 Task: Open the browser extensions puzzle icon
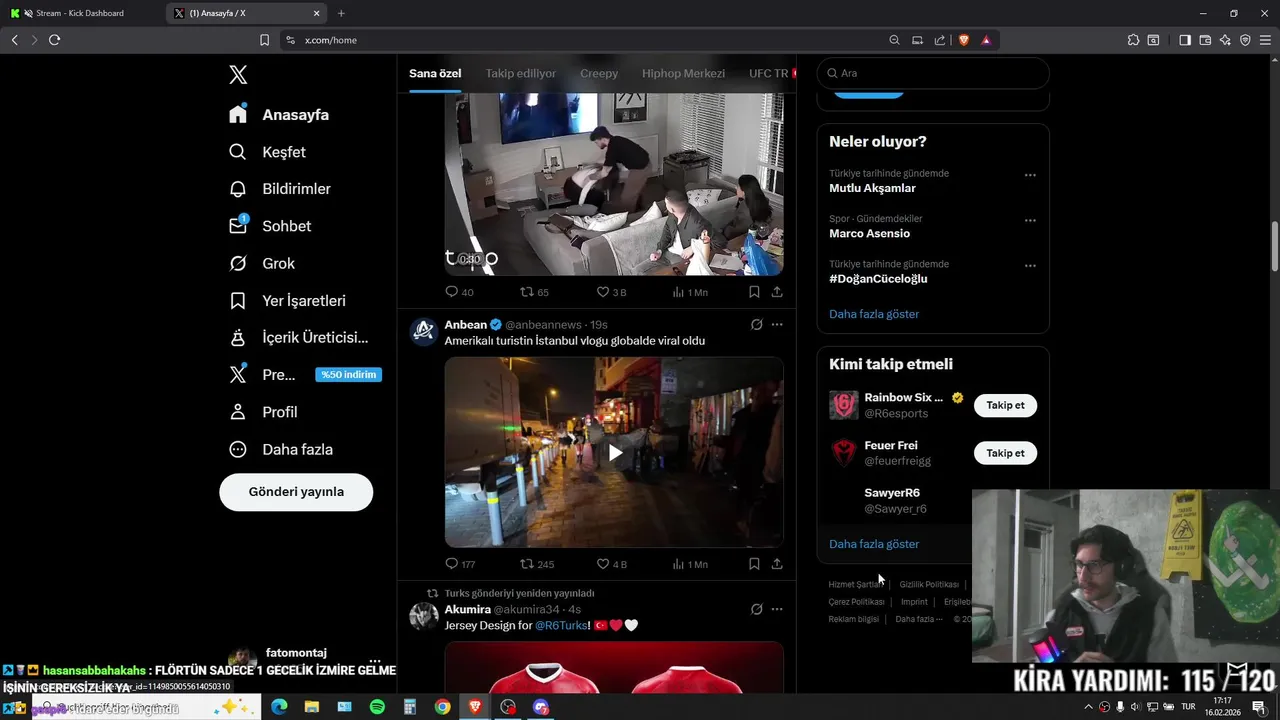[1133, 40]
